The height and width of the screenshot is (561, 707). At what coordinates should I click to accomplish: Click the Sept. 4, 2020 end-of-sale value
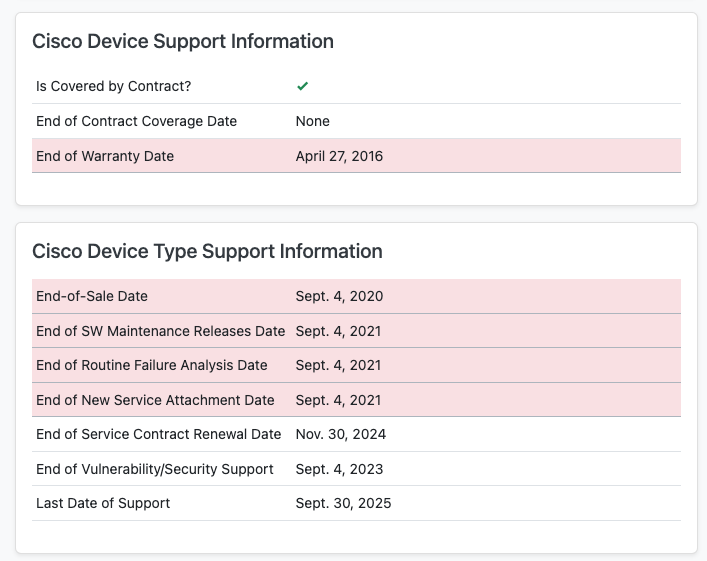[339, 297]
